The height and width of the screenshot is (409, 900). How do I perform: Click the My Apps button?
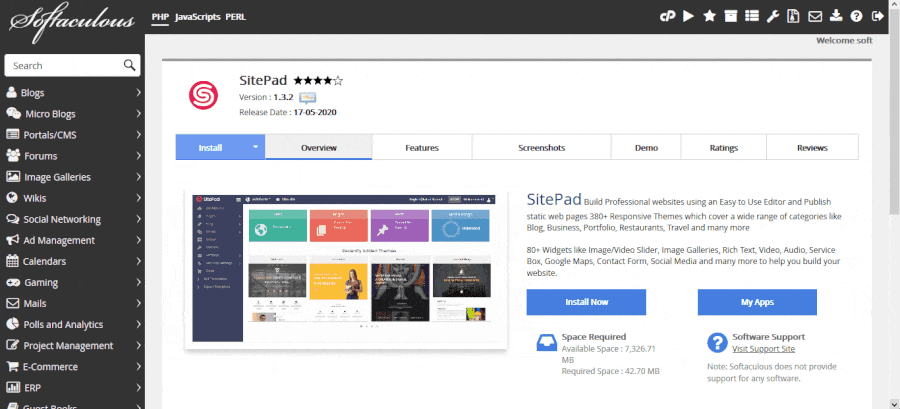(x=757, y=302)
